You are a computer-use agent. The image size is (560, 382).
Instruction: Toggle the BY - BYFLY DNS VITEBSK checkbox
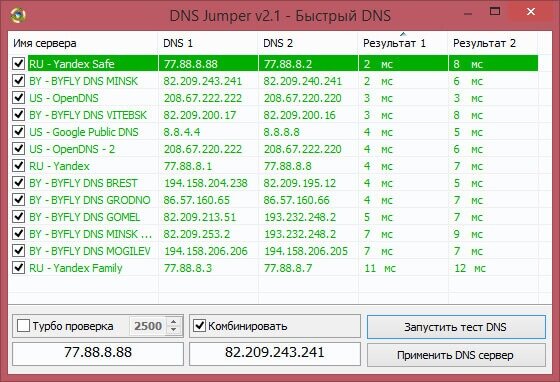[x=19, y=115]
